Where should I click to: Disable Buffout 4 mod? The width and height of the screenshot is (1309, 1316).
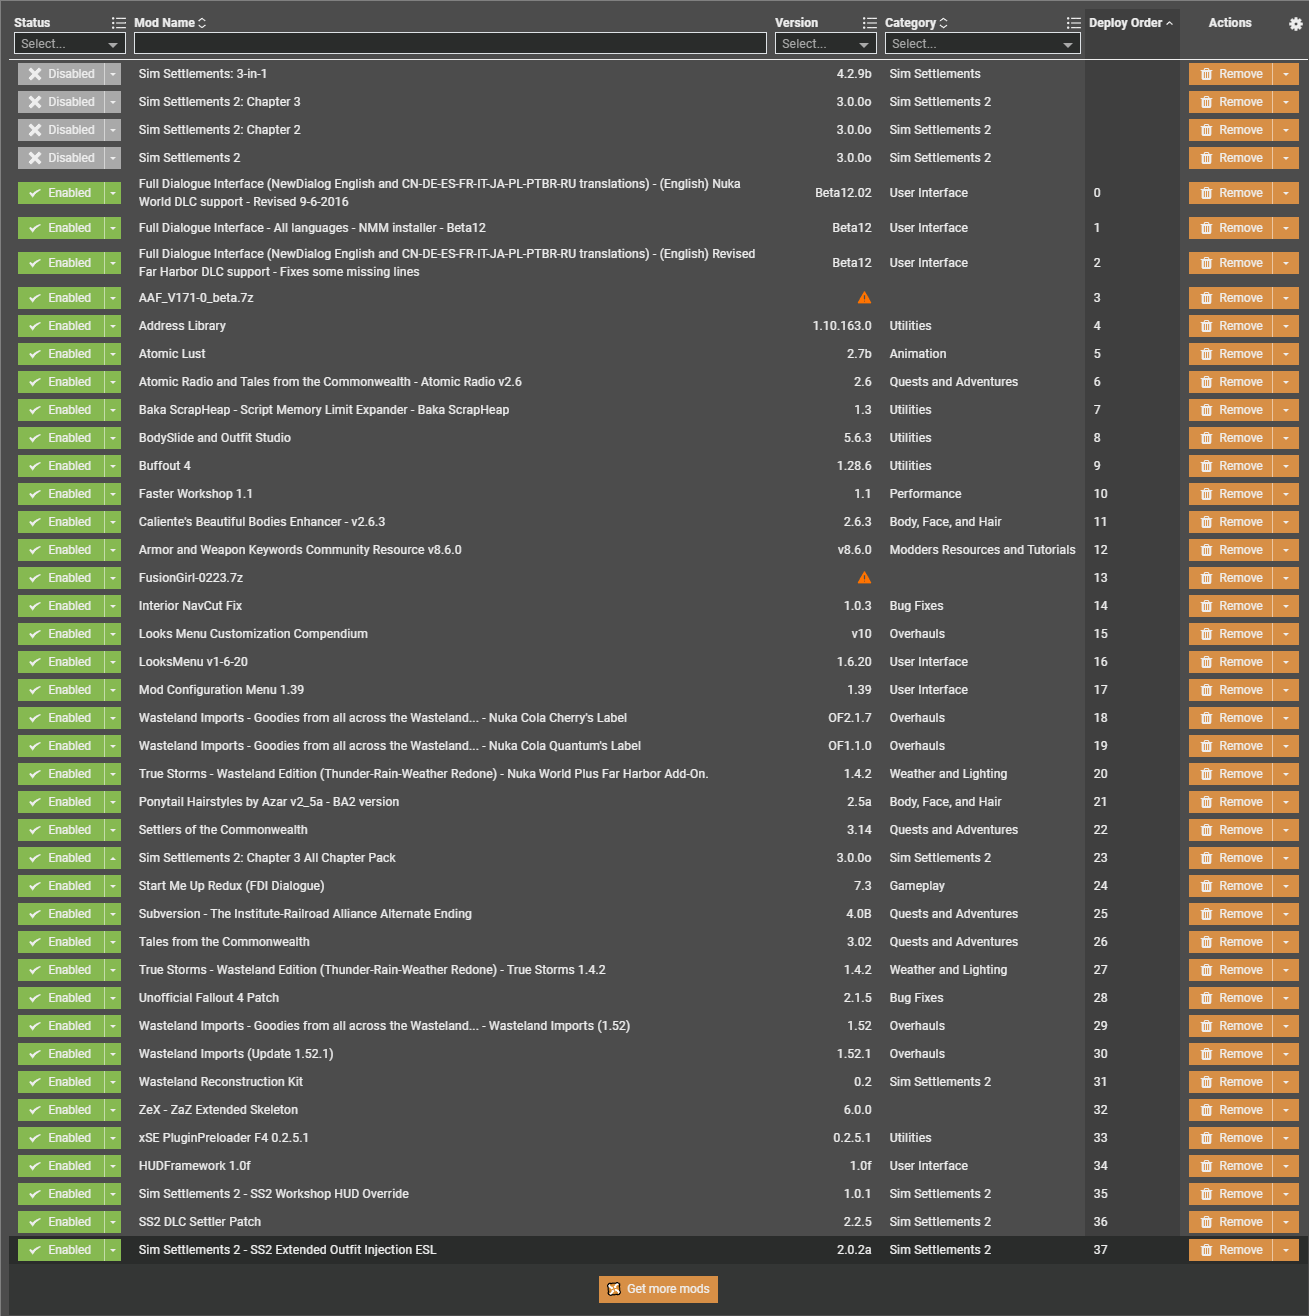click(x=61, y=466)
